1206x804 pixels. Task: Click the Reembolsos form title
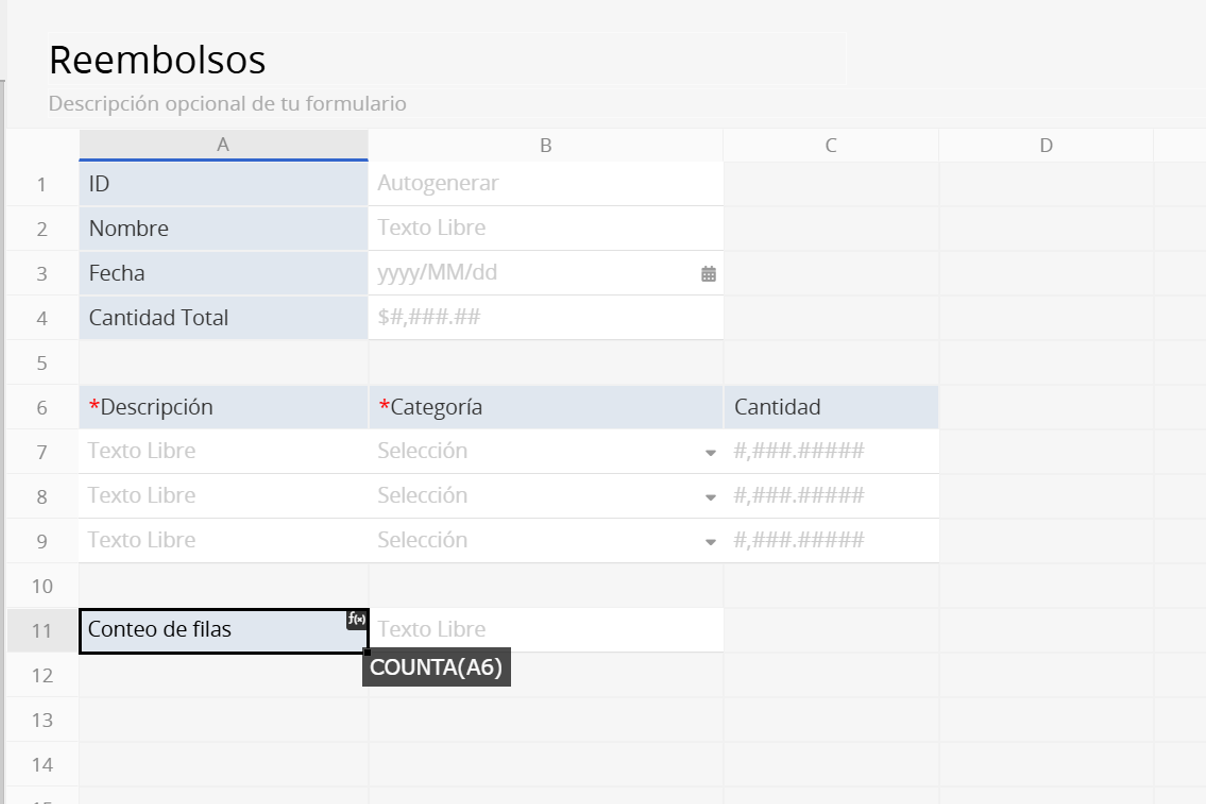157,60
